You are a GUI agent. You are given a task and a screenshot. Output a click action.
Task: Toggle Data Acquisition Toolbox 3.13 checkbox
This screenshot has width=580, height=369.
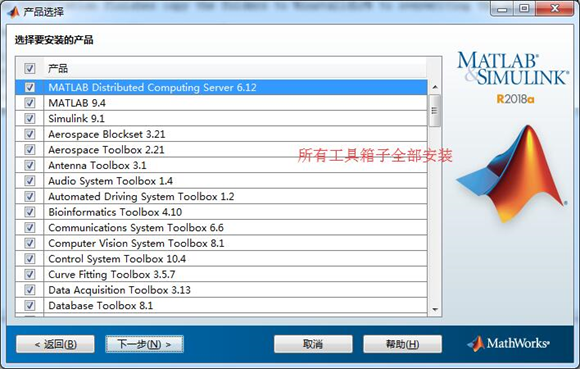pos(30,290)
